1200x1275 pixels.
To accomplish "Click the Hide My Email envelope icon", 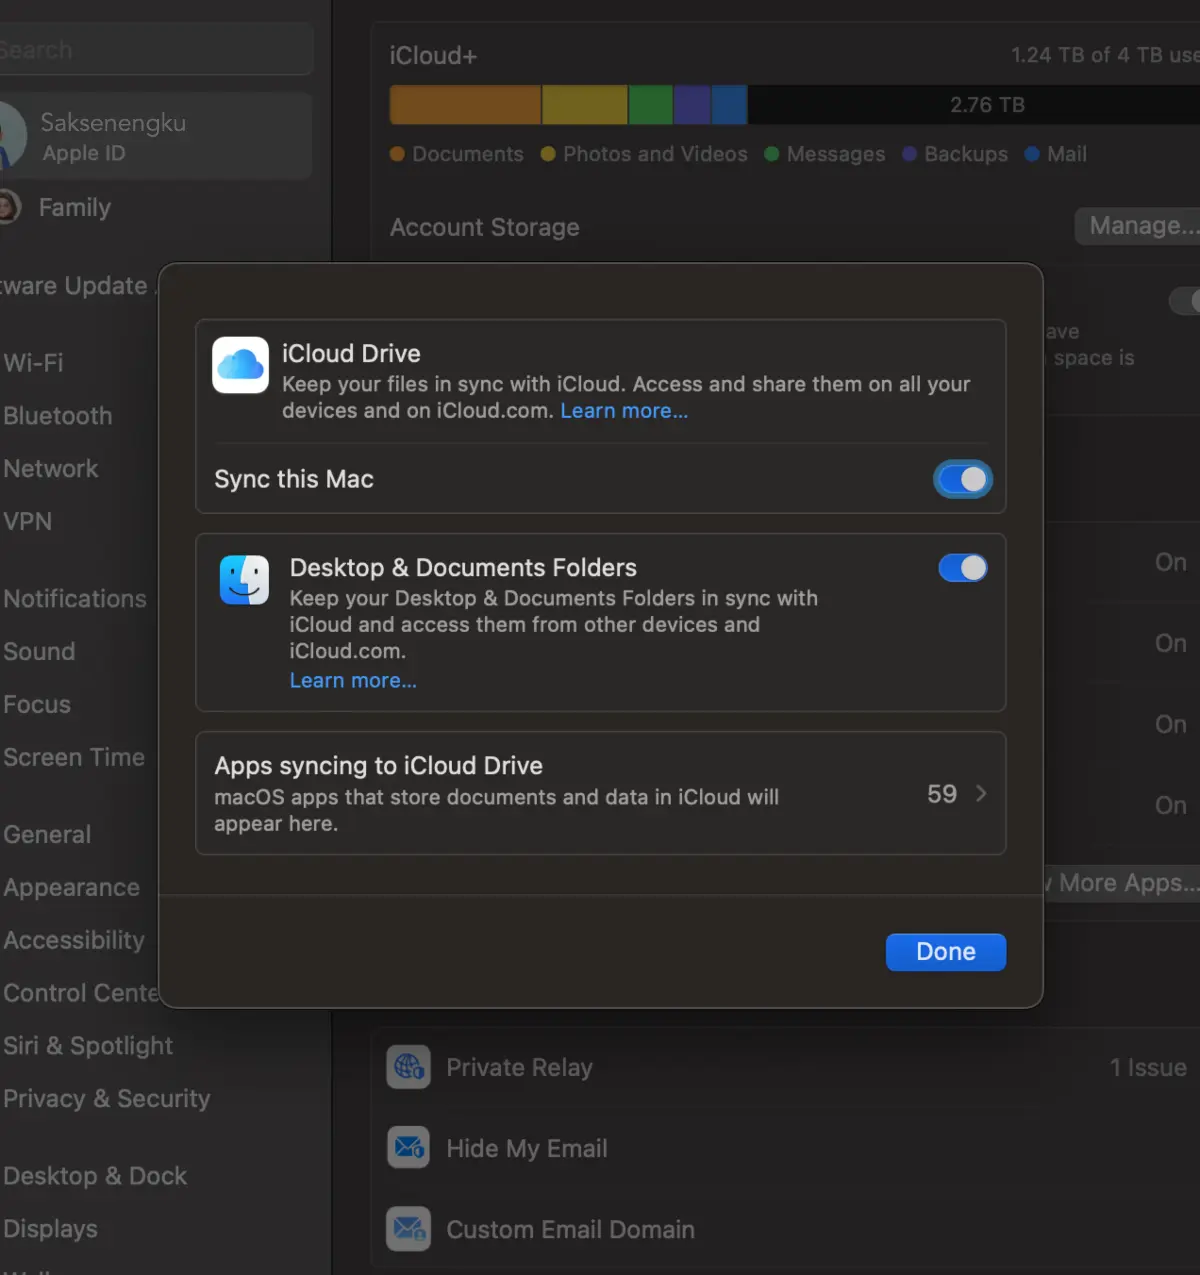I will point(408,1147).
